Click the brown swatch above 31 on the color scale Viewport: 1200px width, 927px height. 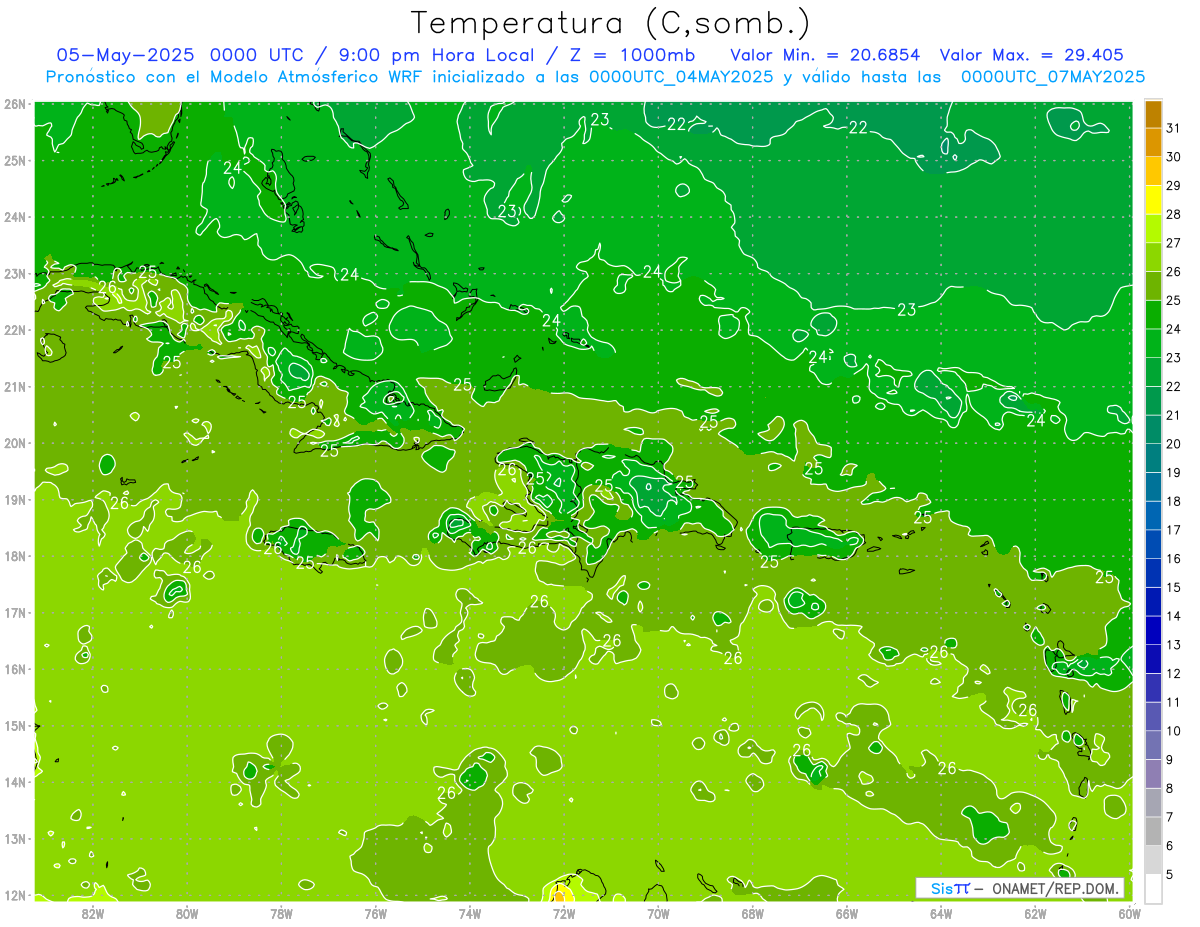[1153, 114]
